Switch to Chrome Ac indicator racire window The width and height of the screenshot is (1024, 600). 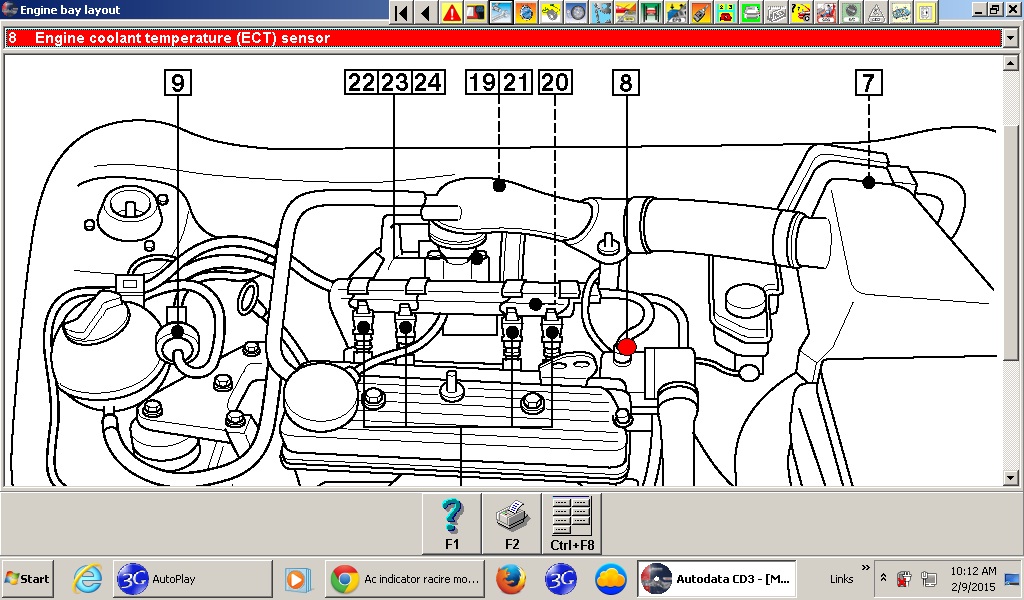[407, 578]
